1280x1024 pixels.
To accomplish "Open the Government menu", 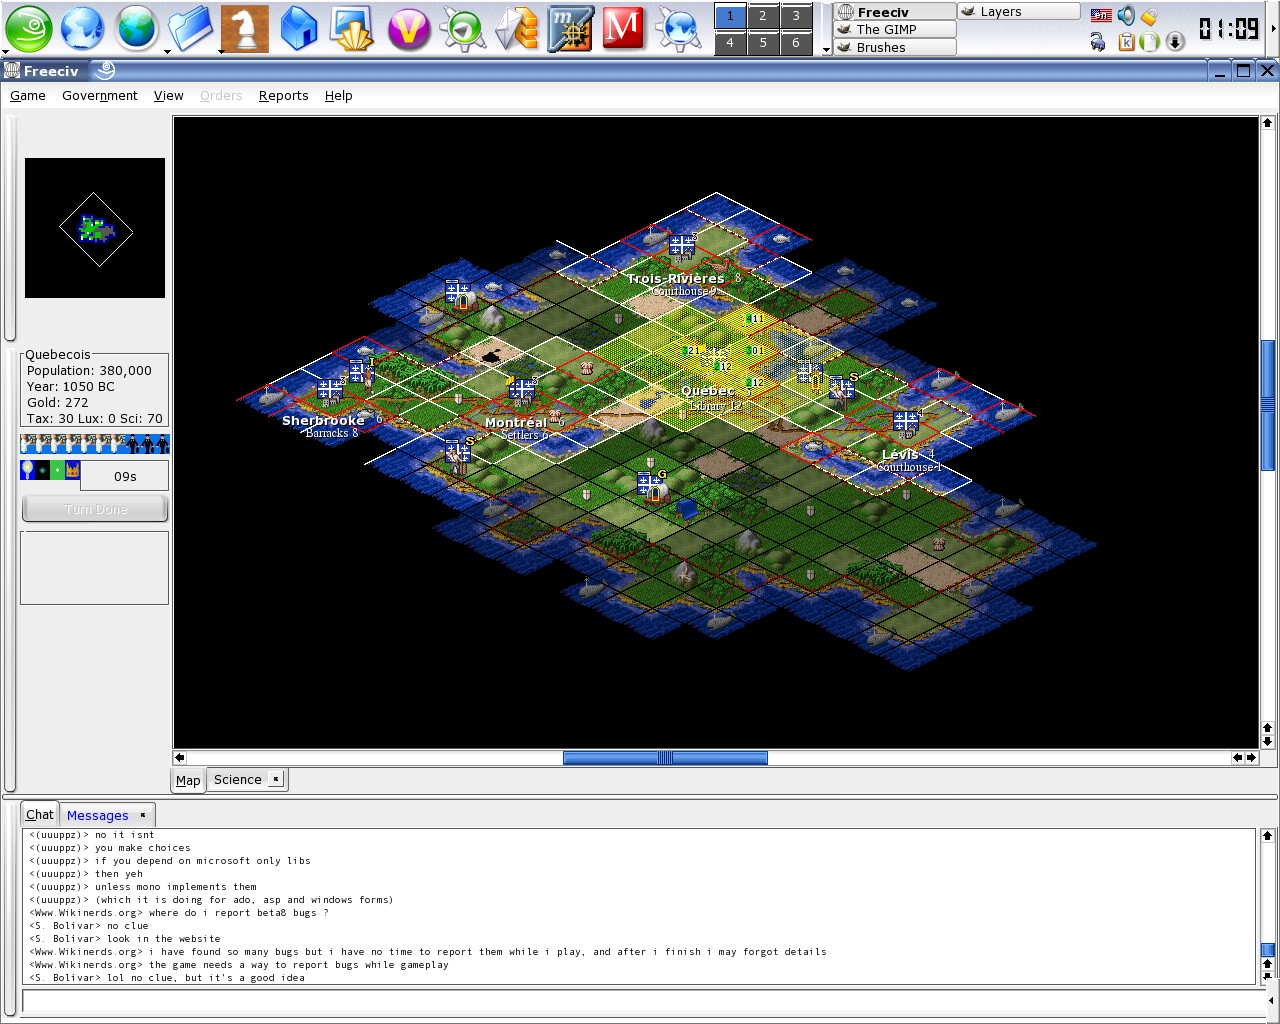I will point(100,96).
